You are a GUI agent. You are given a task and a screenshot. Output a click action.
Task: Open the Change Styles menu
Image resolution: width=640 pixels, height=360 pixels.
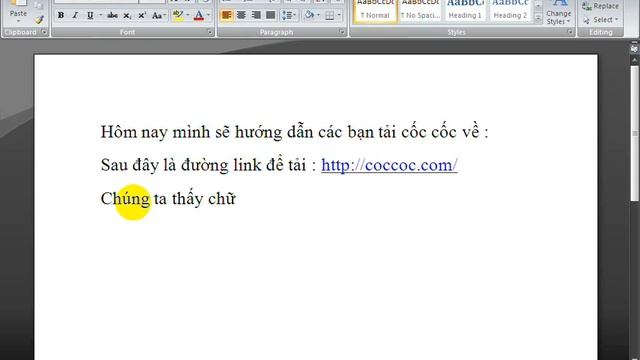558,13
